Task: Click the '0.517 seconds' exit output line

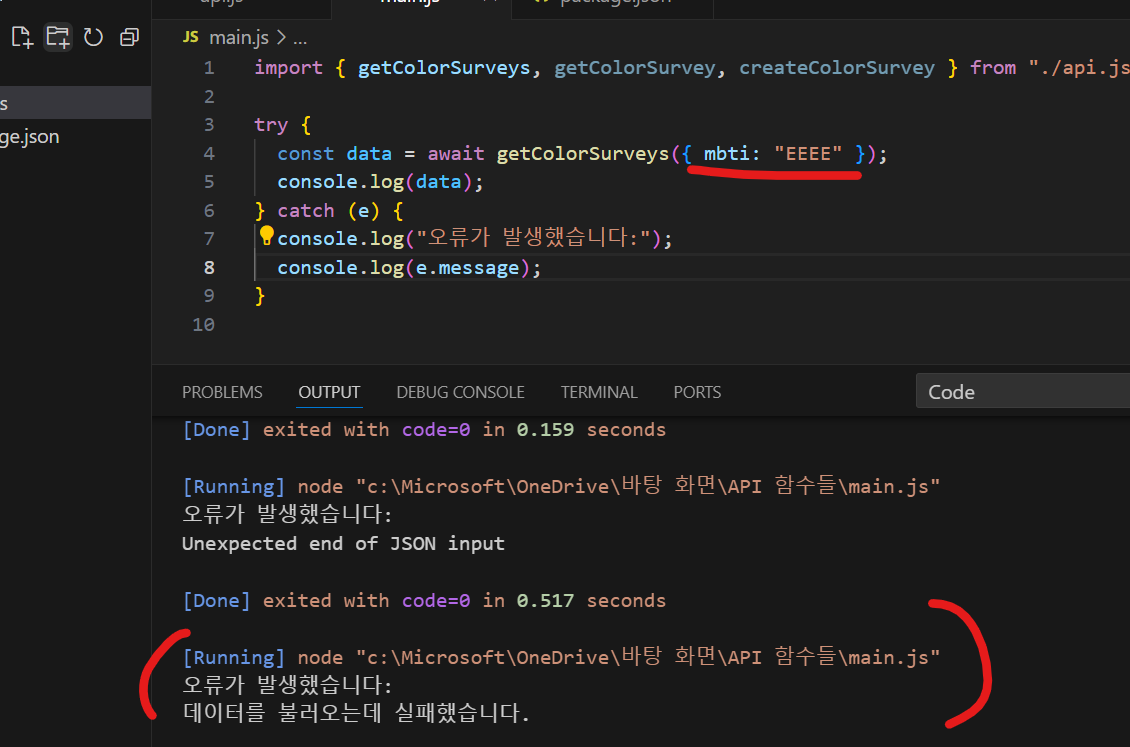Action: click(x=424, y=600)
